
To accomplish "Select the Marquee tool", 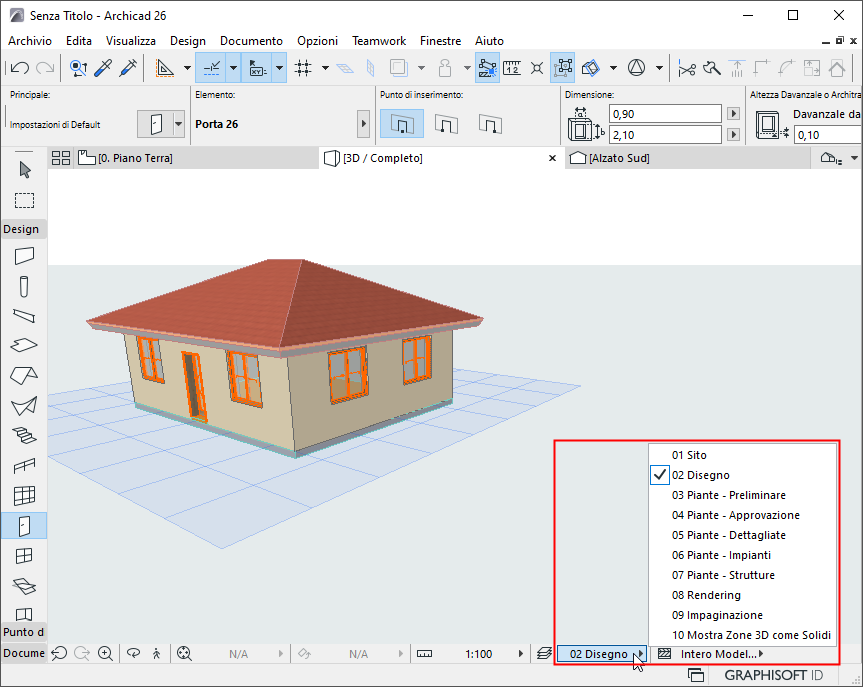I will (25, 200).
